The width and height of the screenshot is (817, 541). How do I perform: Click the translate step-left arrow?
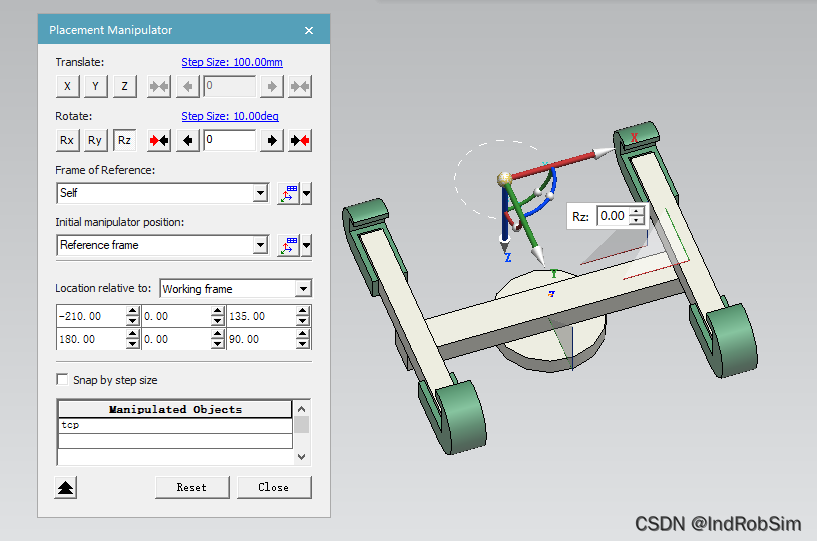coord(188,86)
